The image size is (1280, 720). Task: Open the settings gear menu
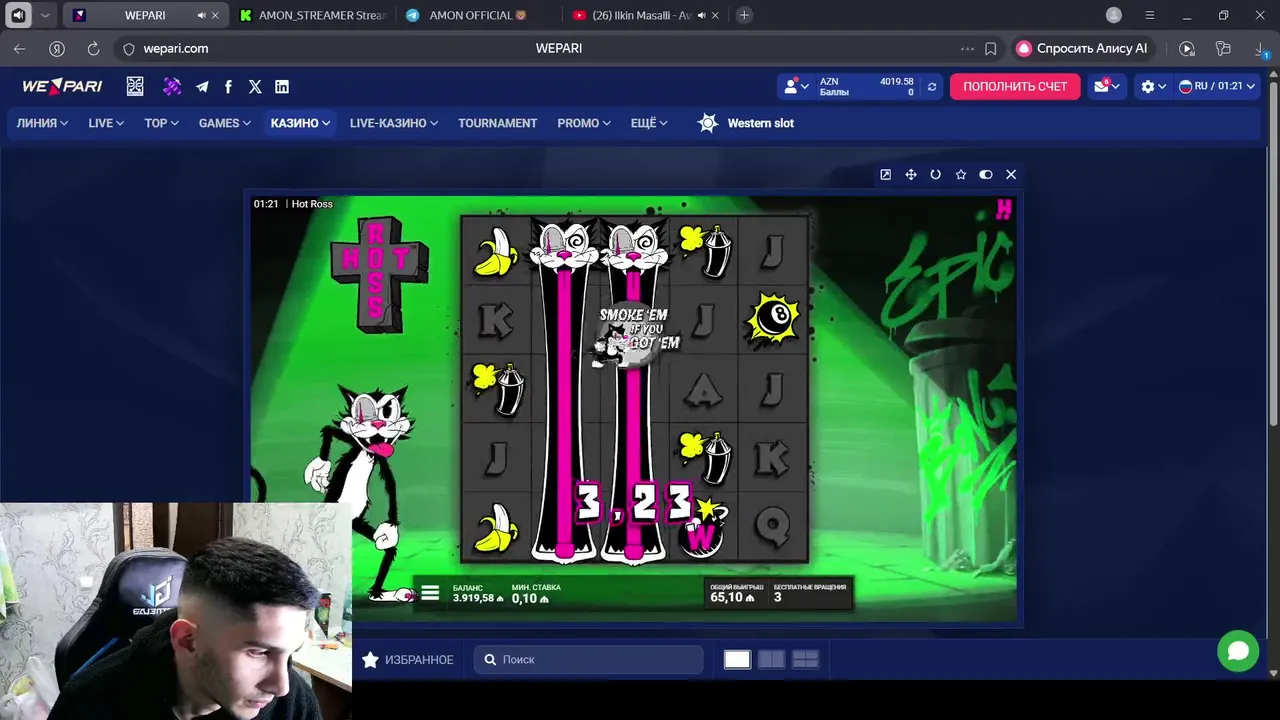[x=1153, y=87]
